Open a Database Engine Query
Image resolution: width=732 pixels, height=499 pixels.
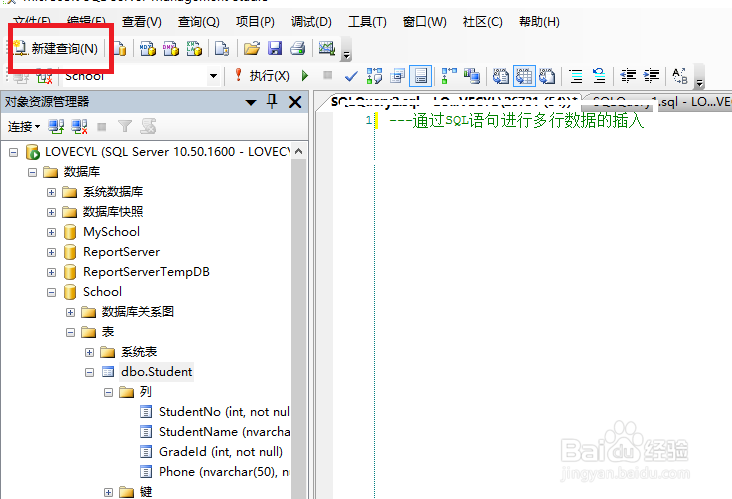[x=120, y=48]
